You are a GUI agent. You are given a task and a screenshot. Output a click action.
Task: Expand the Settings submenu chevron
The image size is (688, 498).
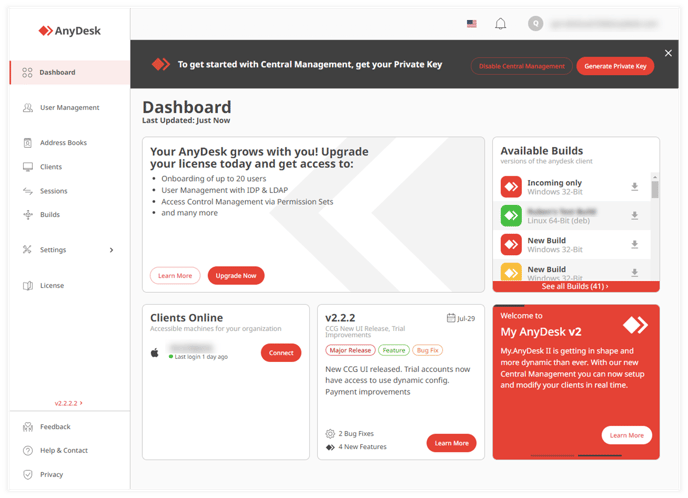coord(111,250)
